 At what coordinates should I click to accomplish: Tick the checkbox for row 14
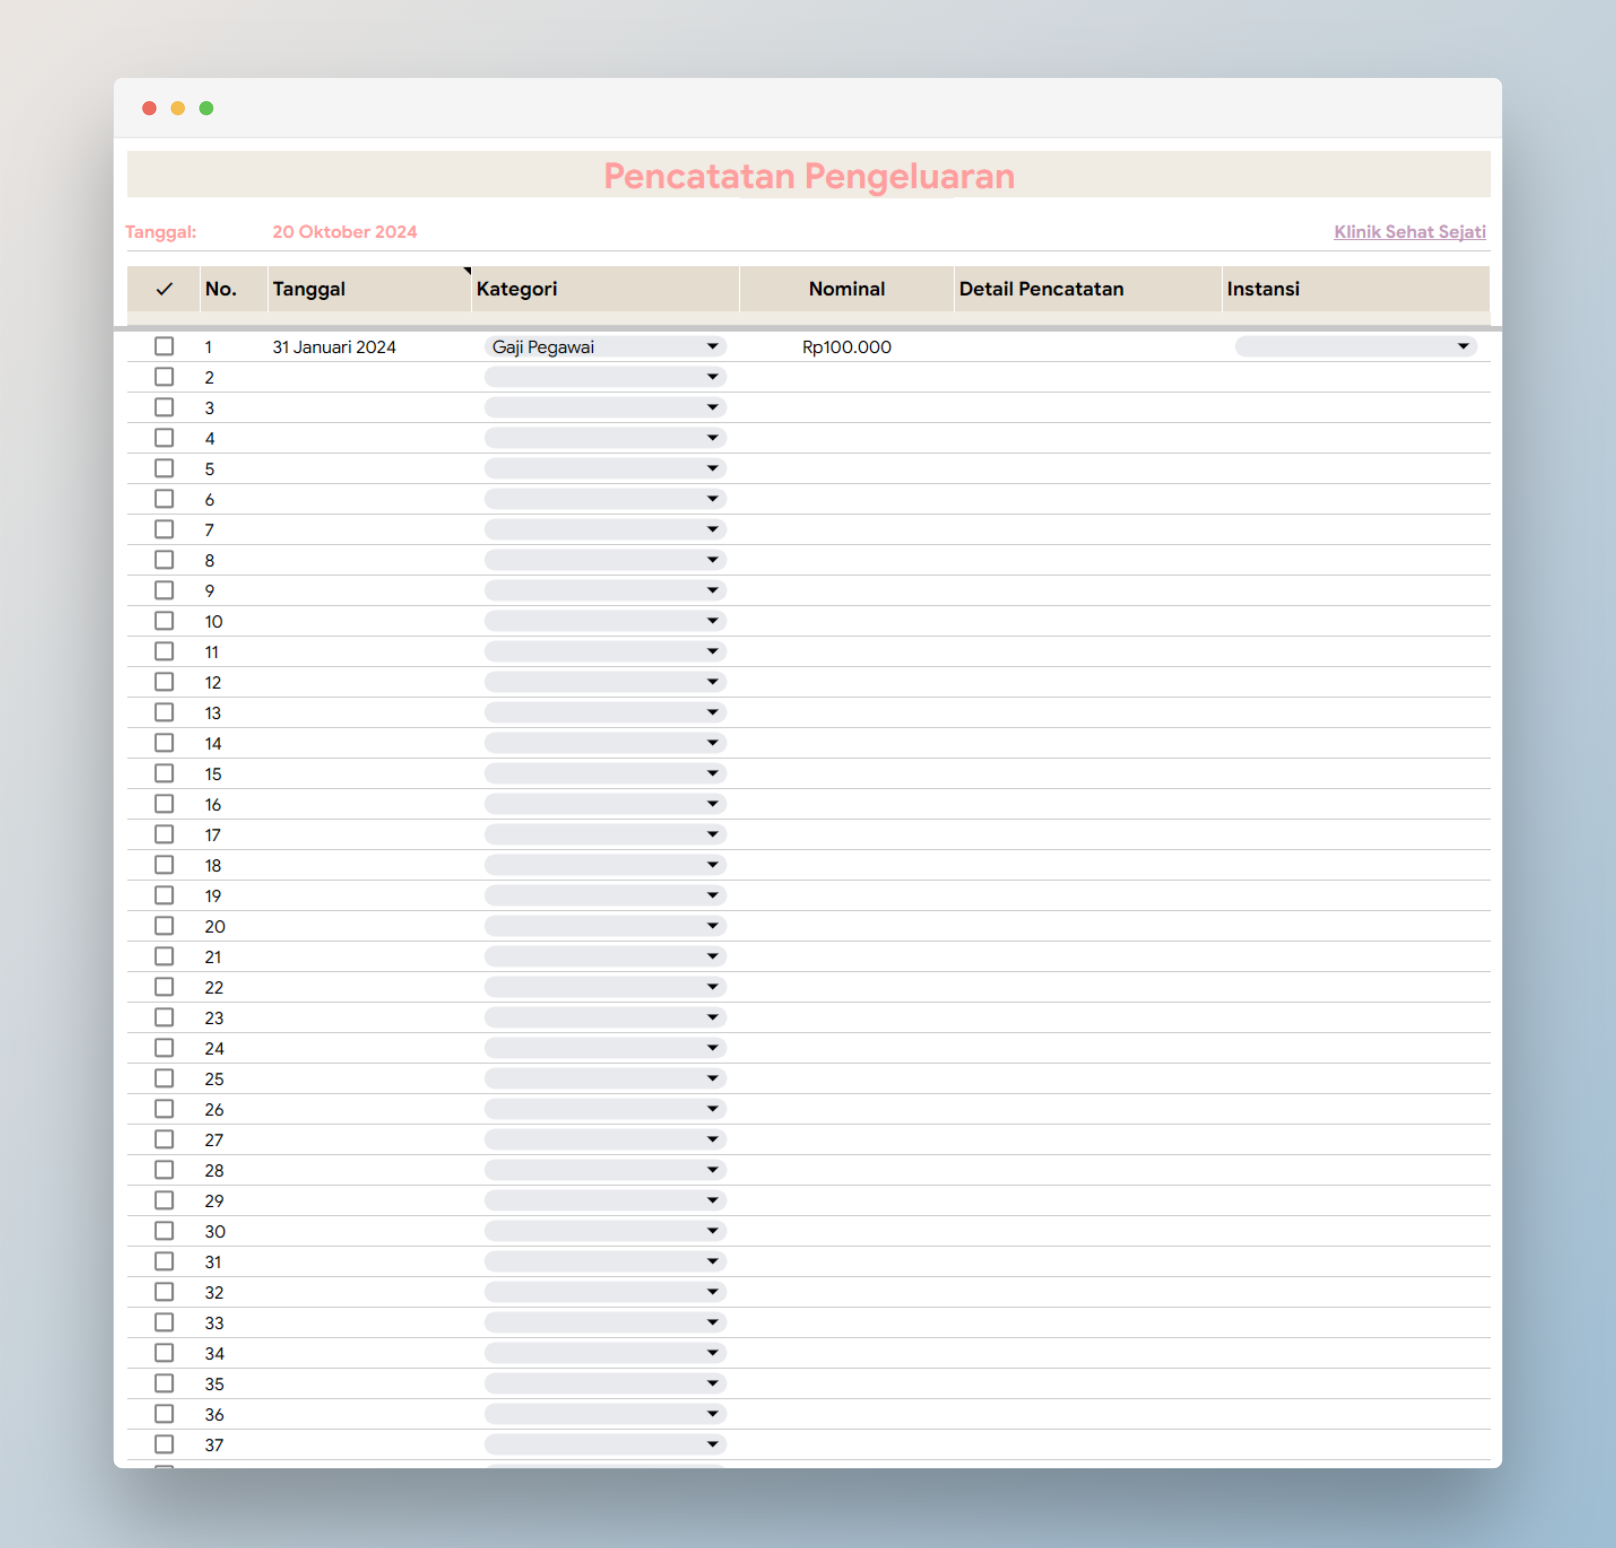164,743
